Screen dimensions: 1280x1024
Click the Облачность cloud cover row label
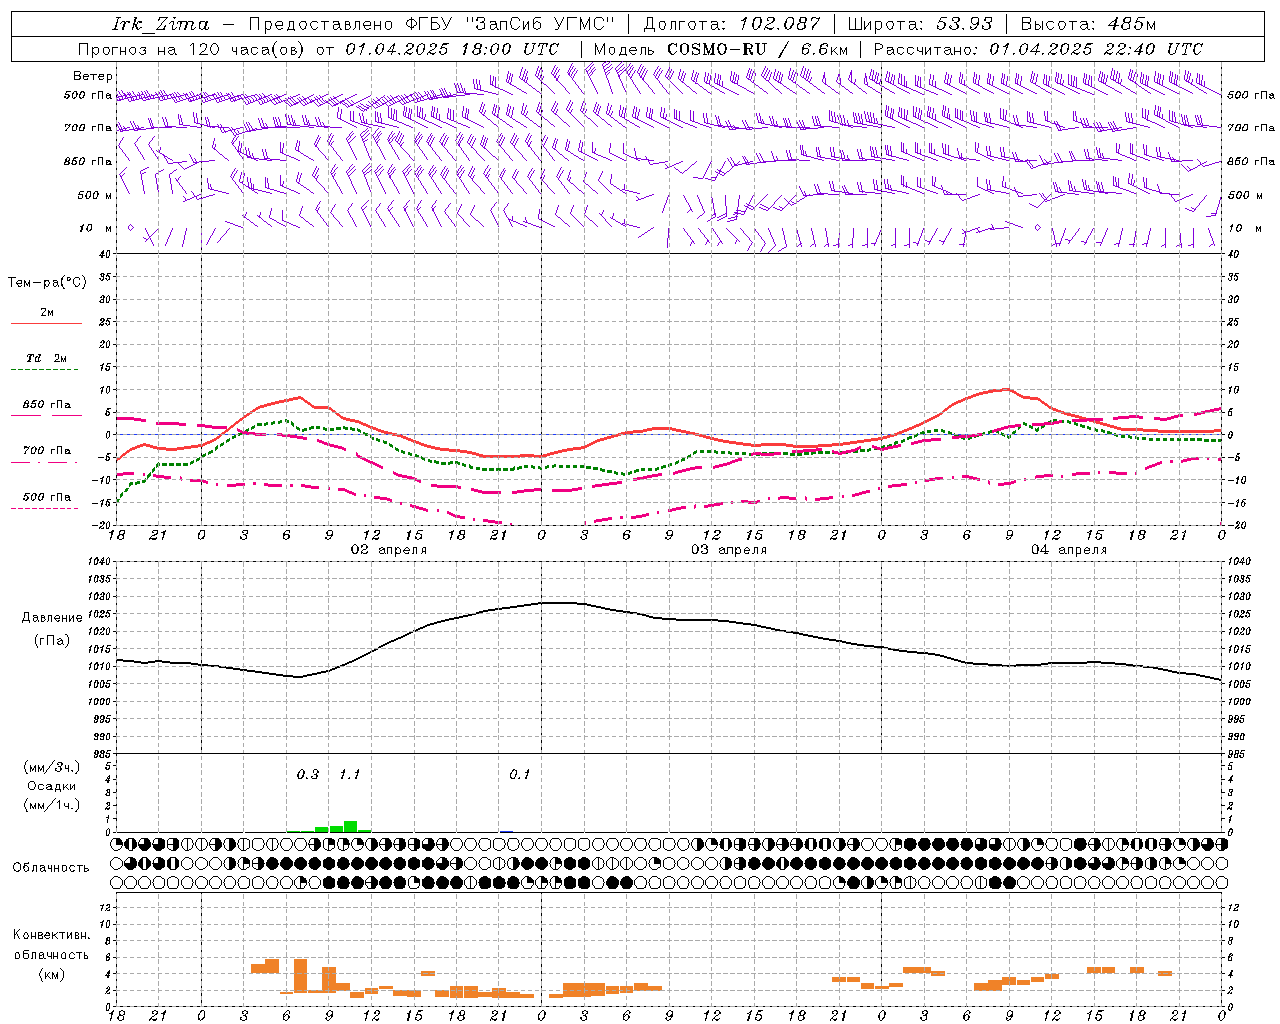coord(51,868)
